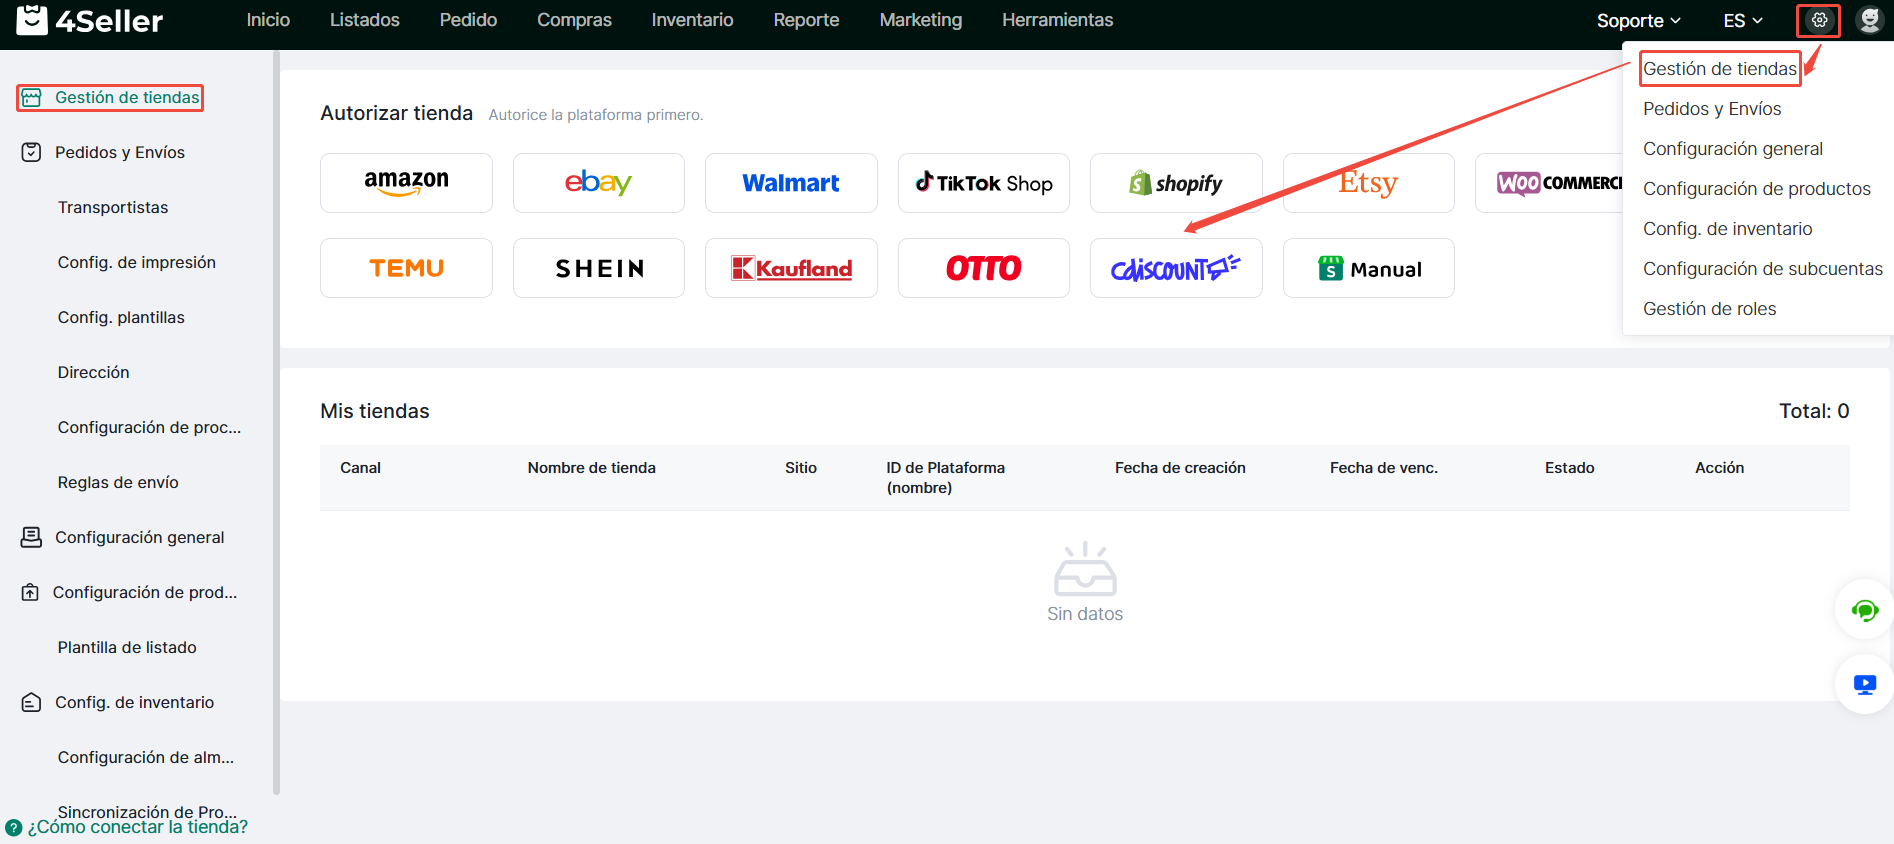Open Dirección in the sidebar

tap(94, 372)
